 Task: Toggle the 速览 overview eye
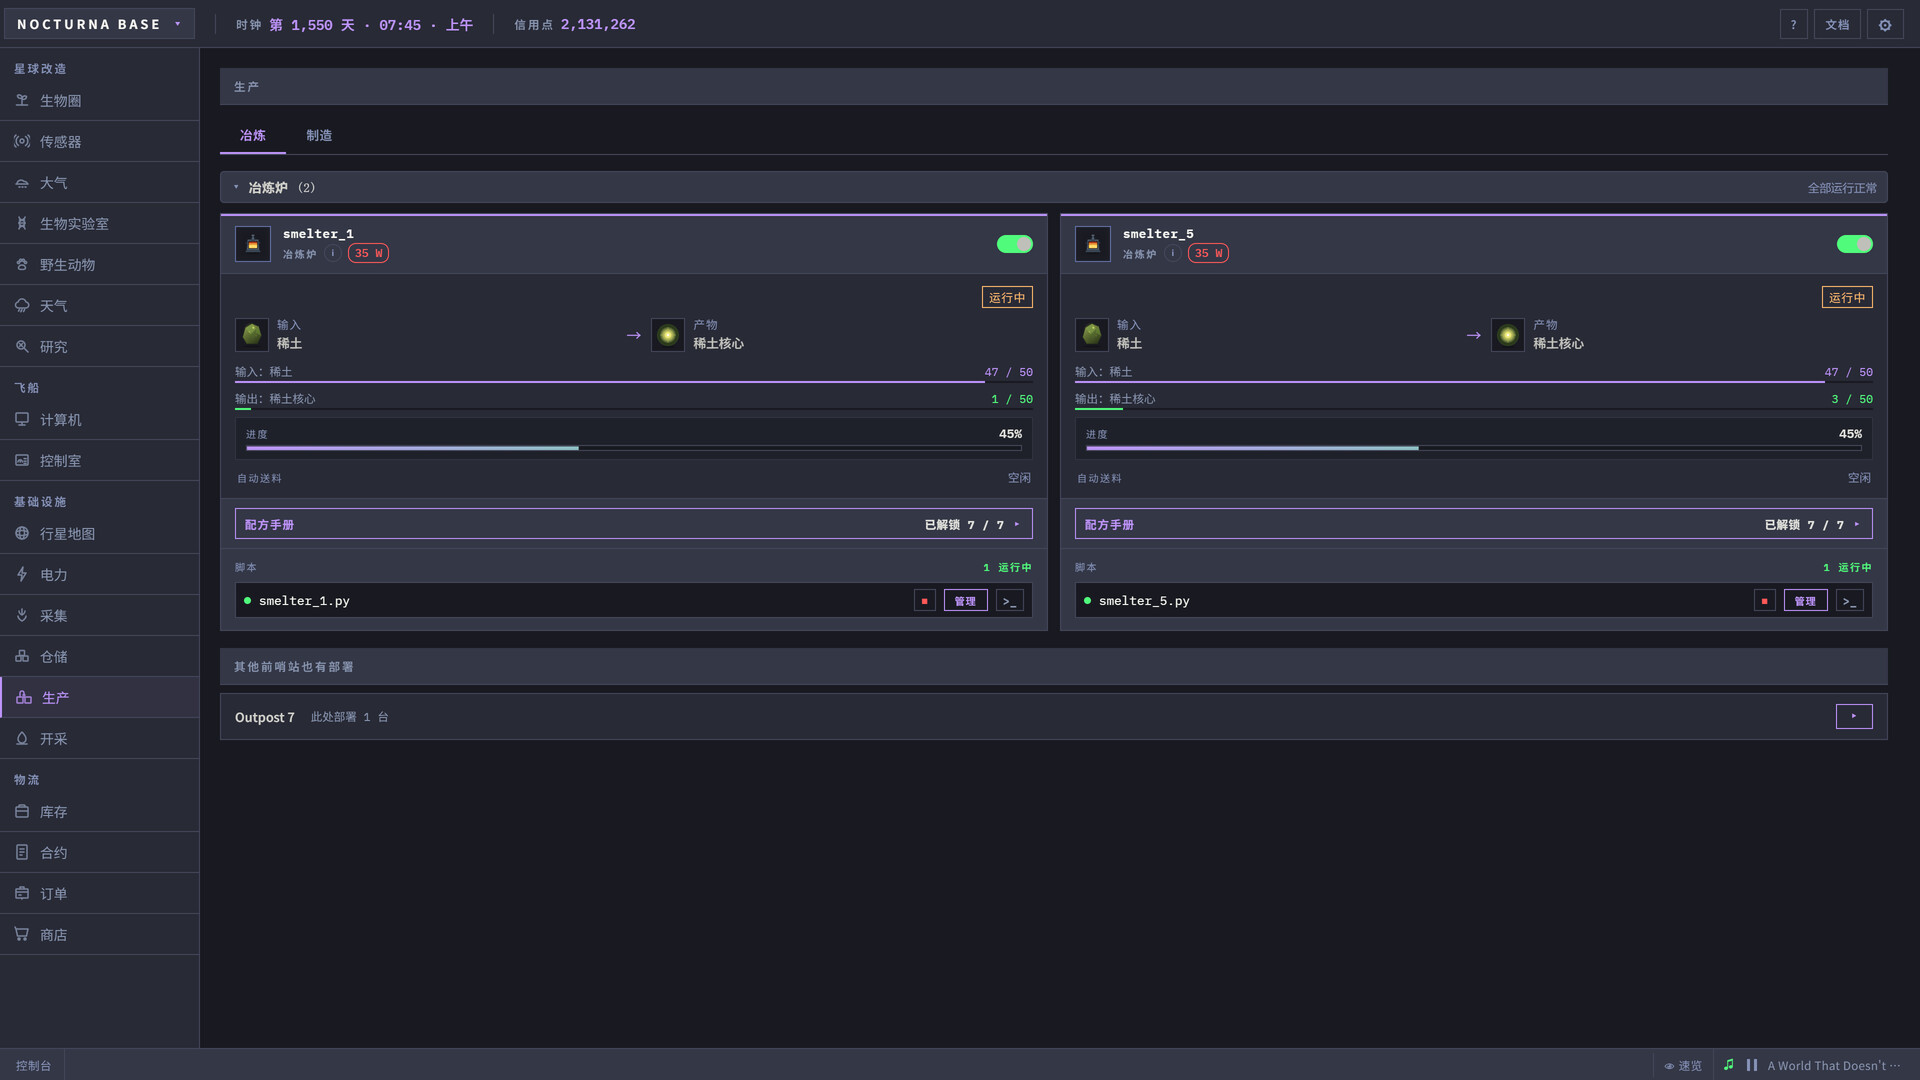click(x=1683, y=1066)
